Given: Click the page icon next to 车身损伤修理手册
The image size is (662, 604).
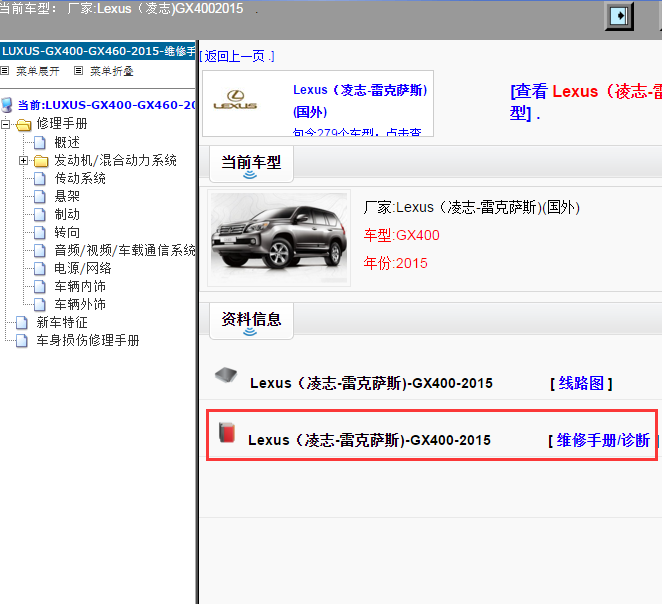Looking at the screenshot, I should (22, 341).
